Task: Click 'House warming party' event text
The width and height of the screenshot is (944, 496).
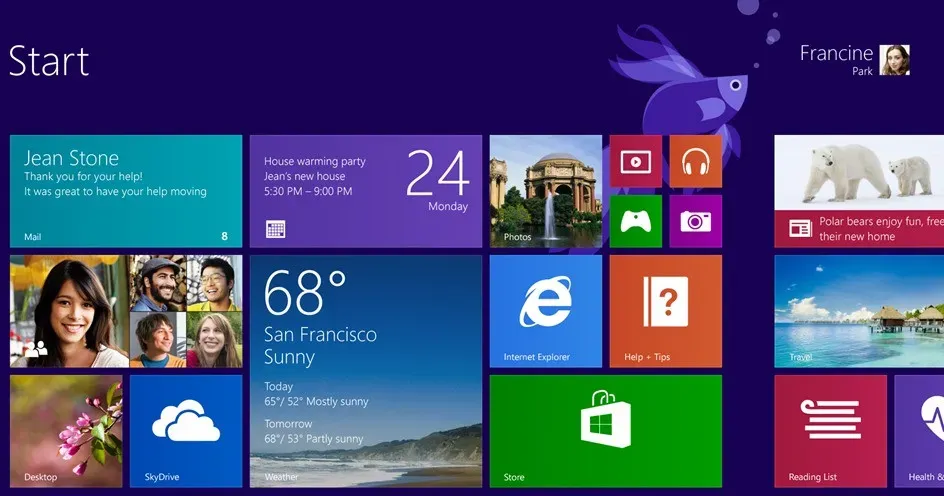Action: tap(315, 161)
